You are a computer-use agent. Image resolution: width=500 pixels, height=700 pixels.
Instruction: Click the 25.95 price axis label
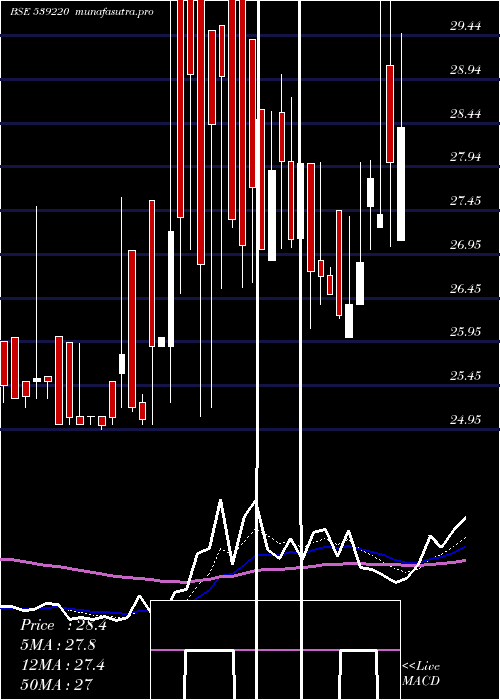465,332
